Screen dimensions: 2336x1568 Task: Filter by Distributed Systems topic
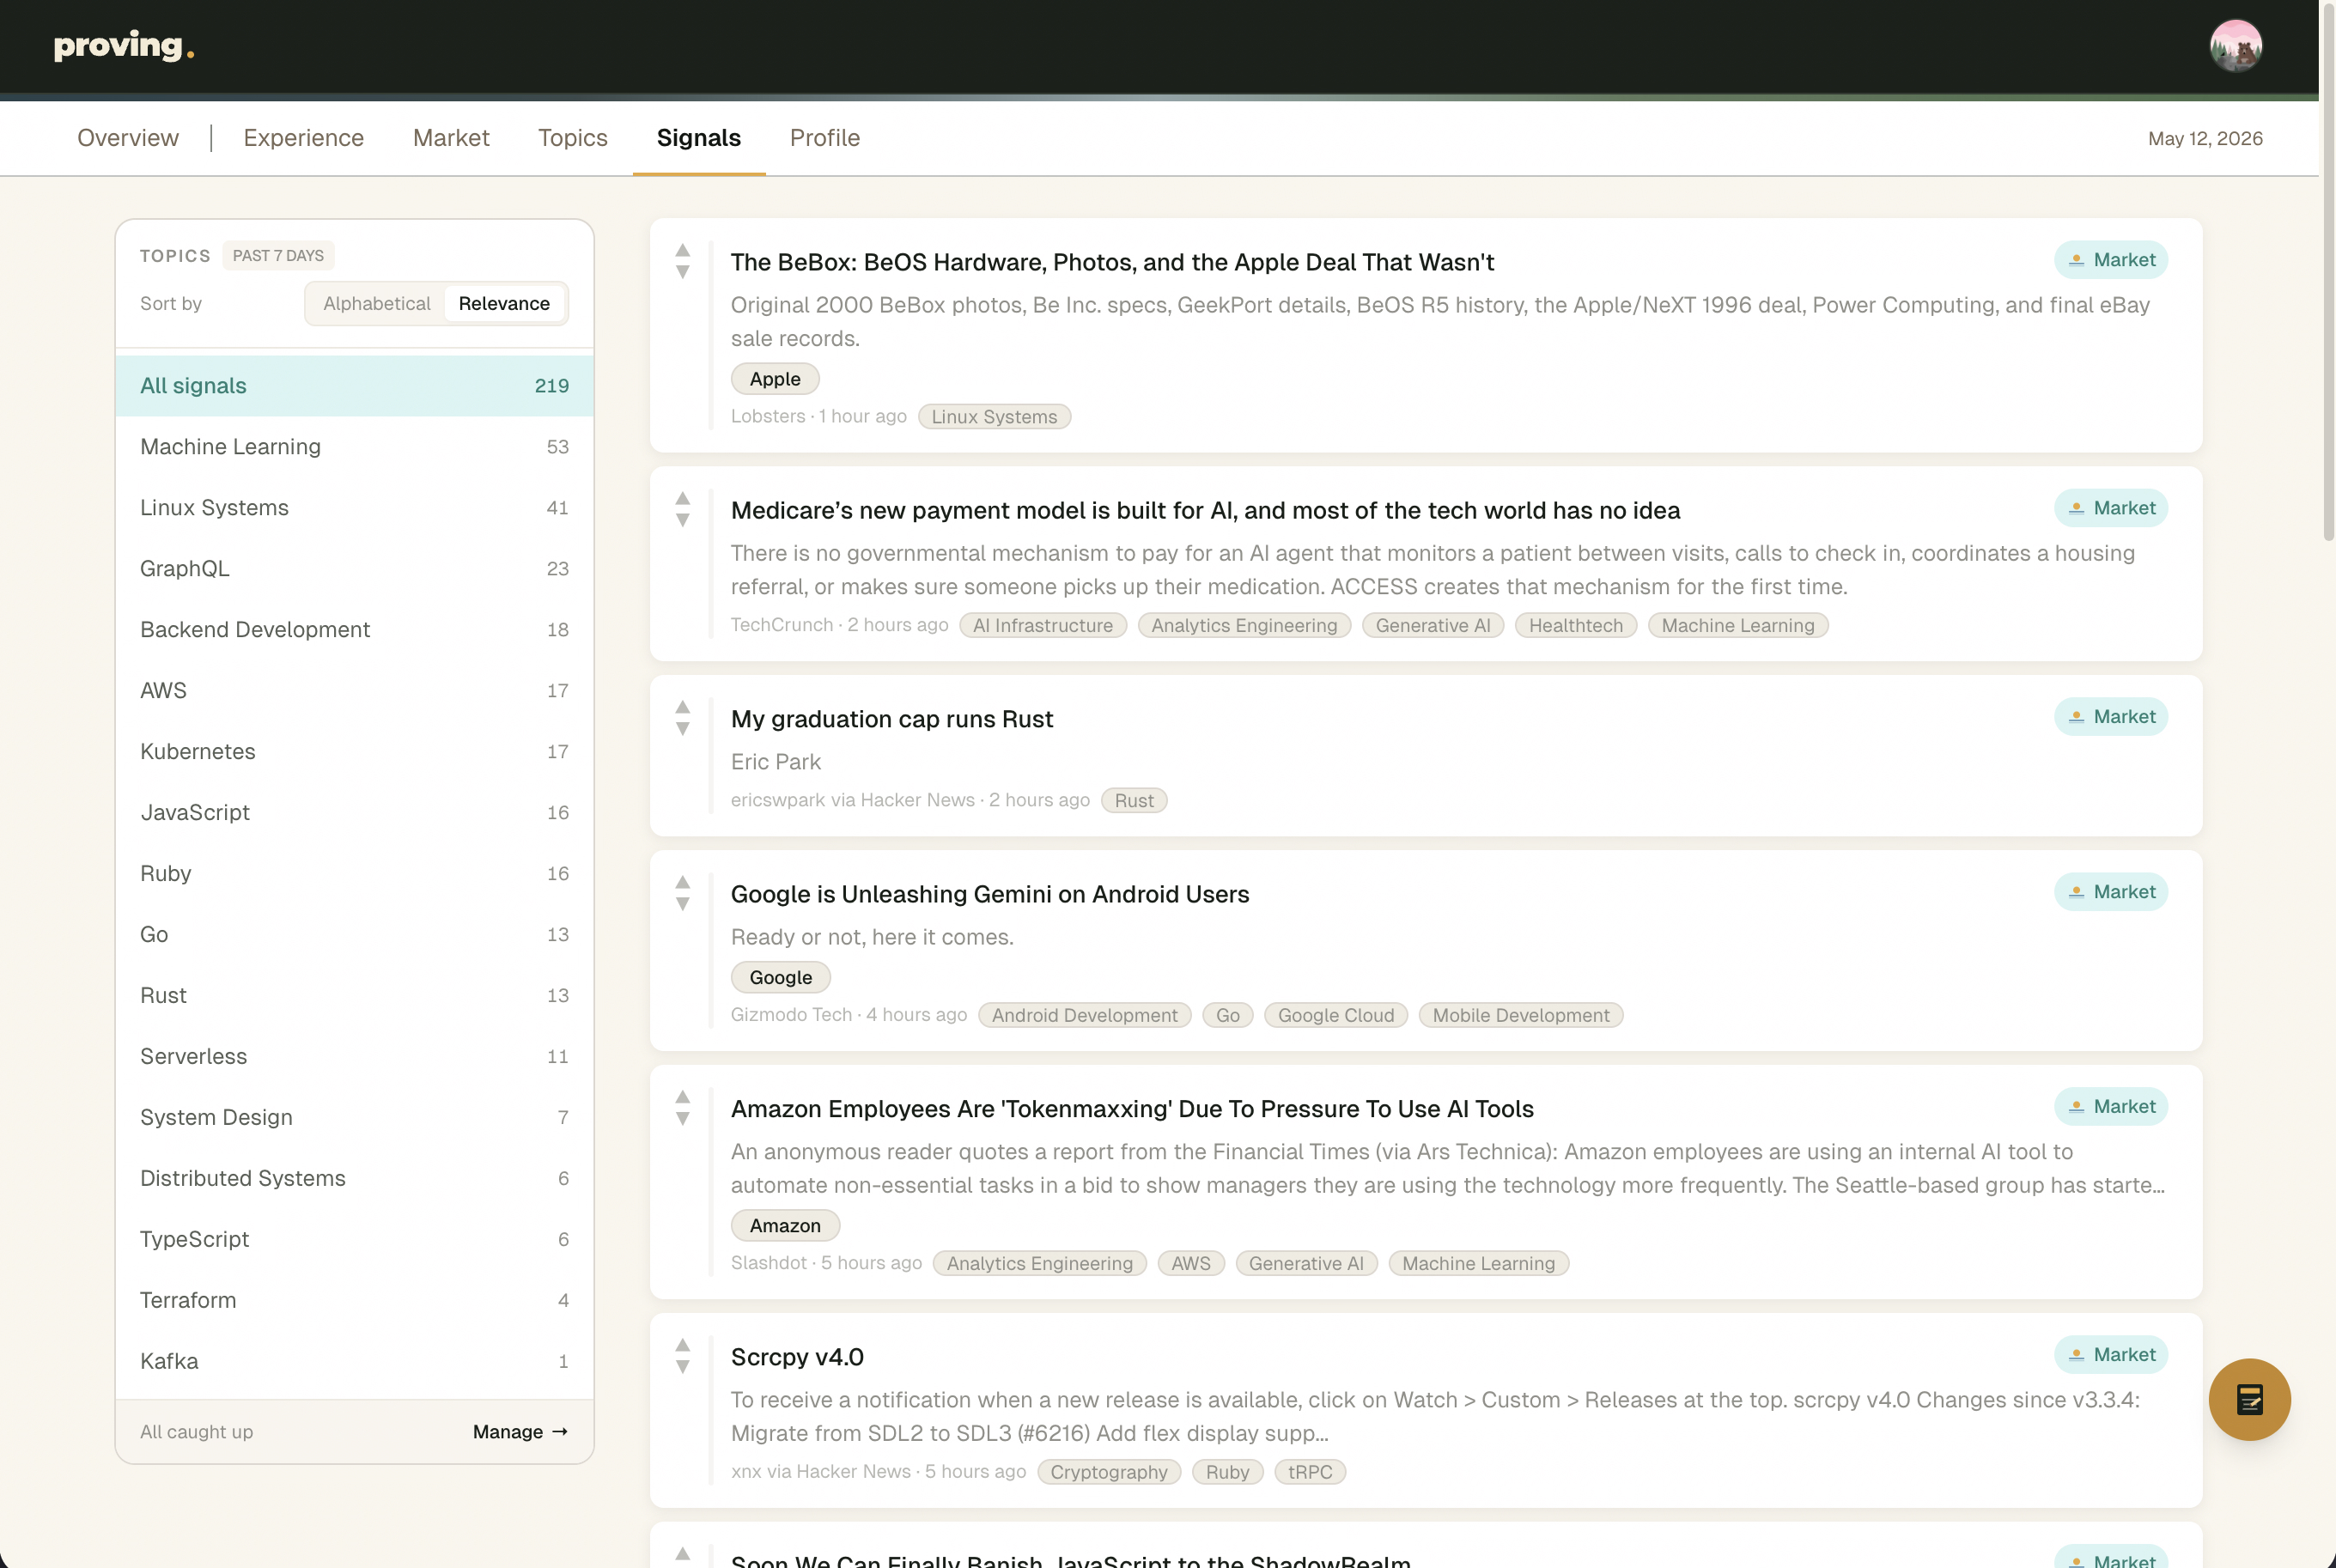[355, 1179]
